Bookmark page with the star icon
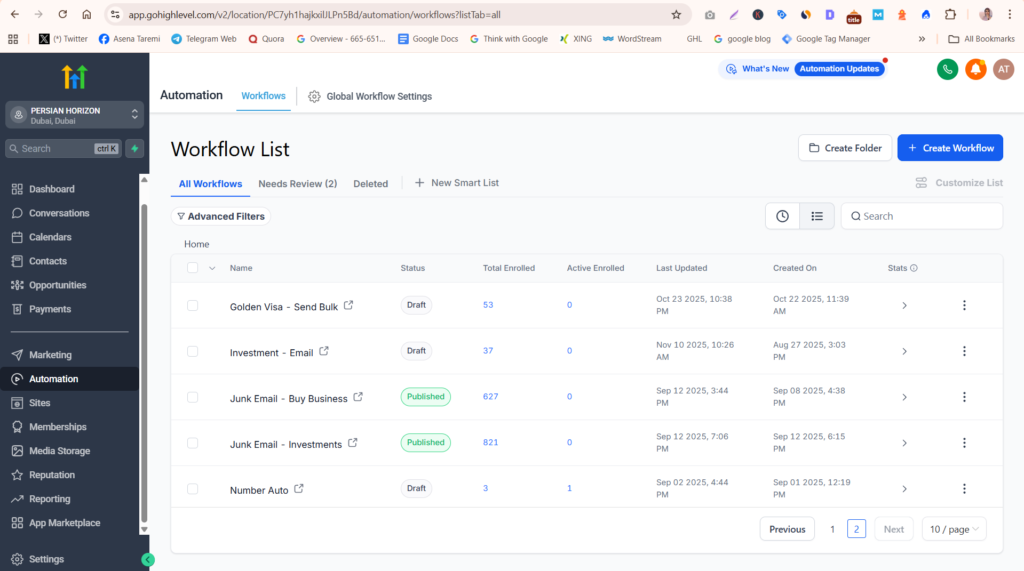Viewport: 1024px width, 571px height. pos(676,14)
